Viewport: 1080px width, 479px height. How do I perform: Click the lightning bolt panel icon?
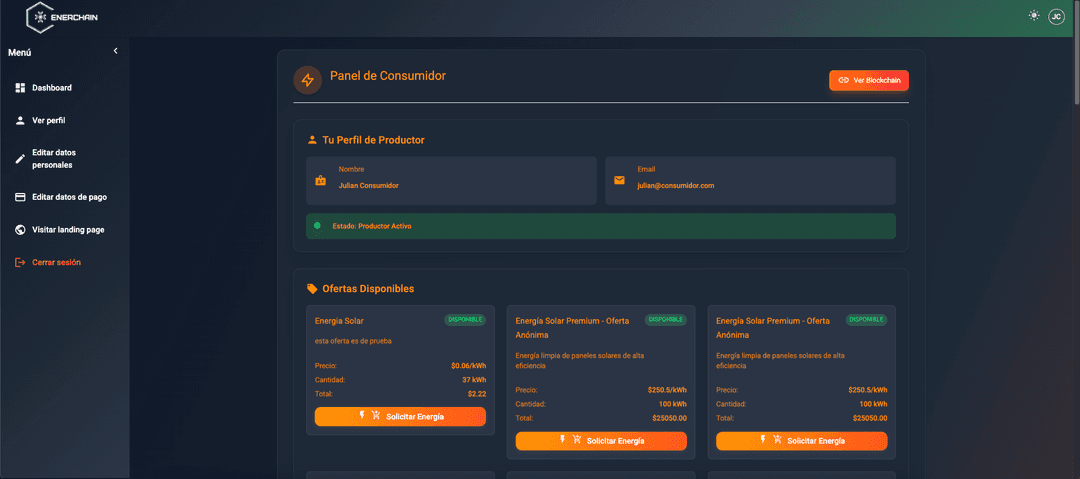[308, 80]
